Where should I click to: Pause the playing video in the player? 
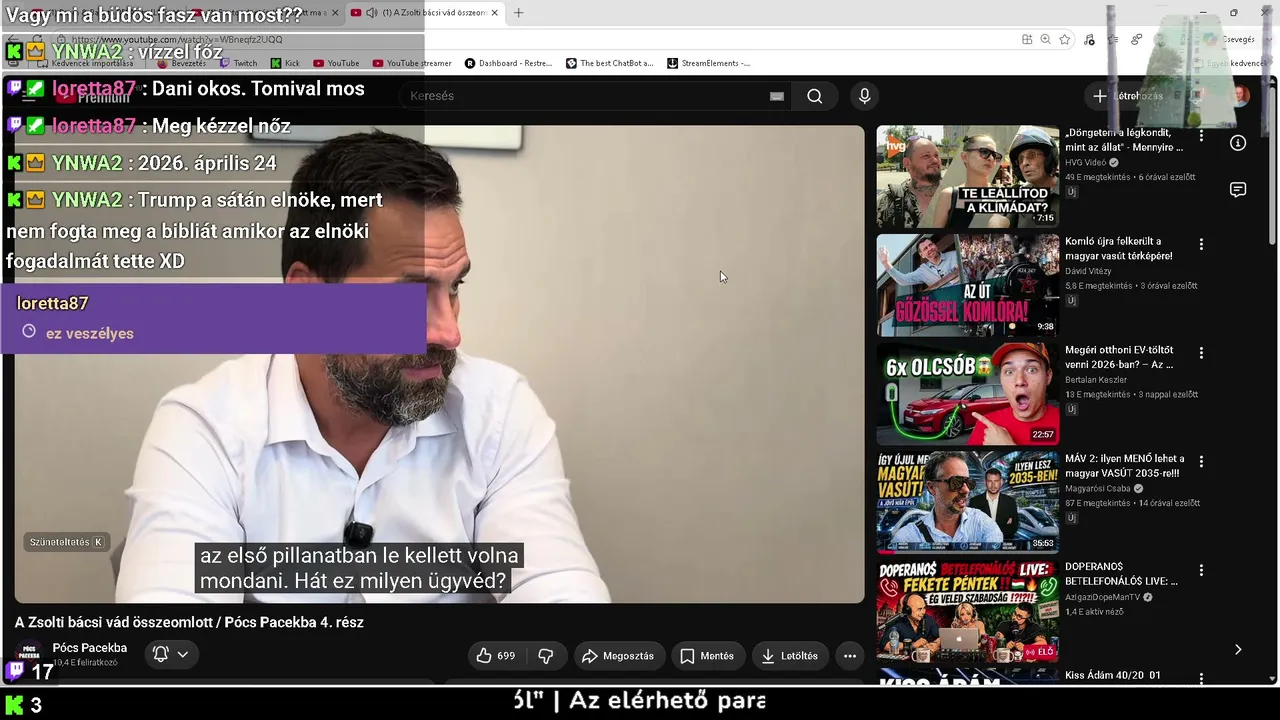[x=439, y=364]
